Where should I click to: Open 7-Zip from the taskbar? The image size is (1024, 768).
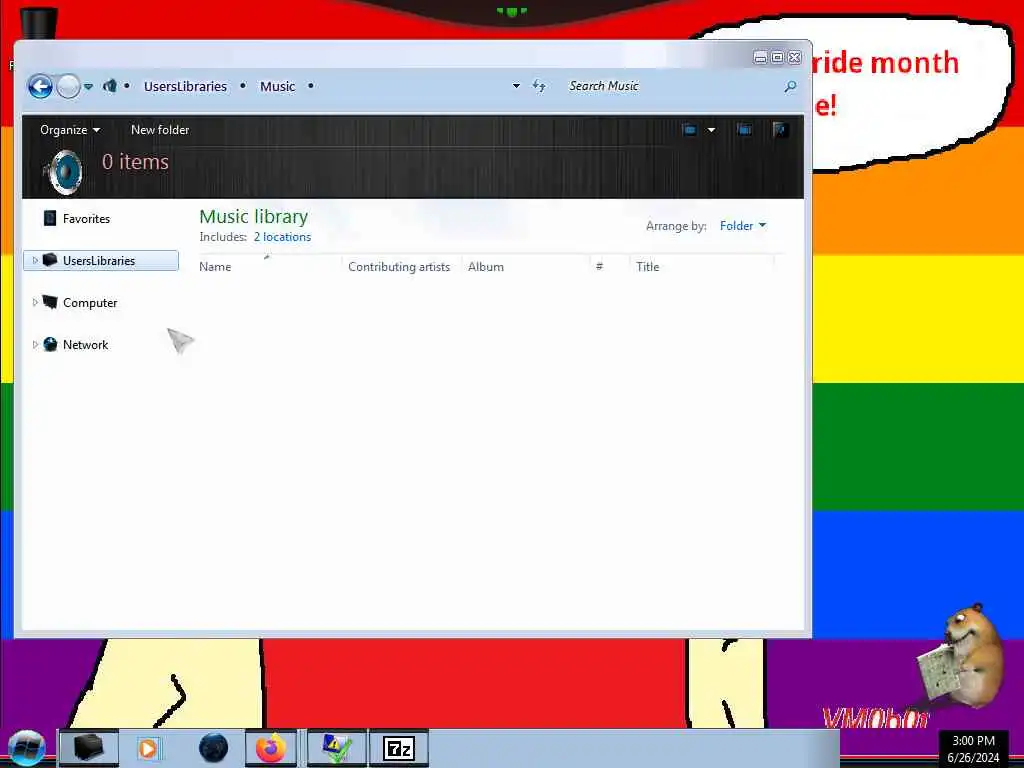click(x=399, y=748)
